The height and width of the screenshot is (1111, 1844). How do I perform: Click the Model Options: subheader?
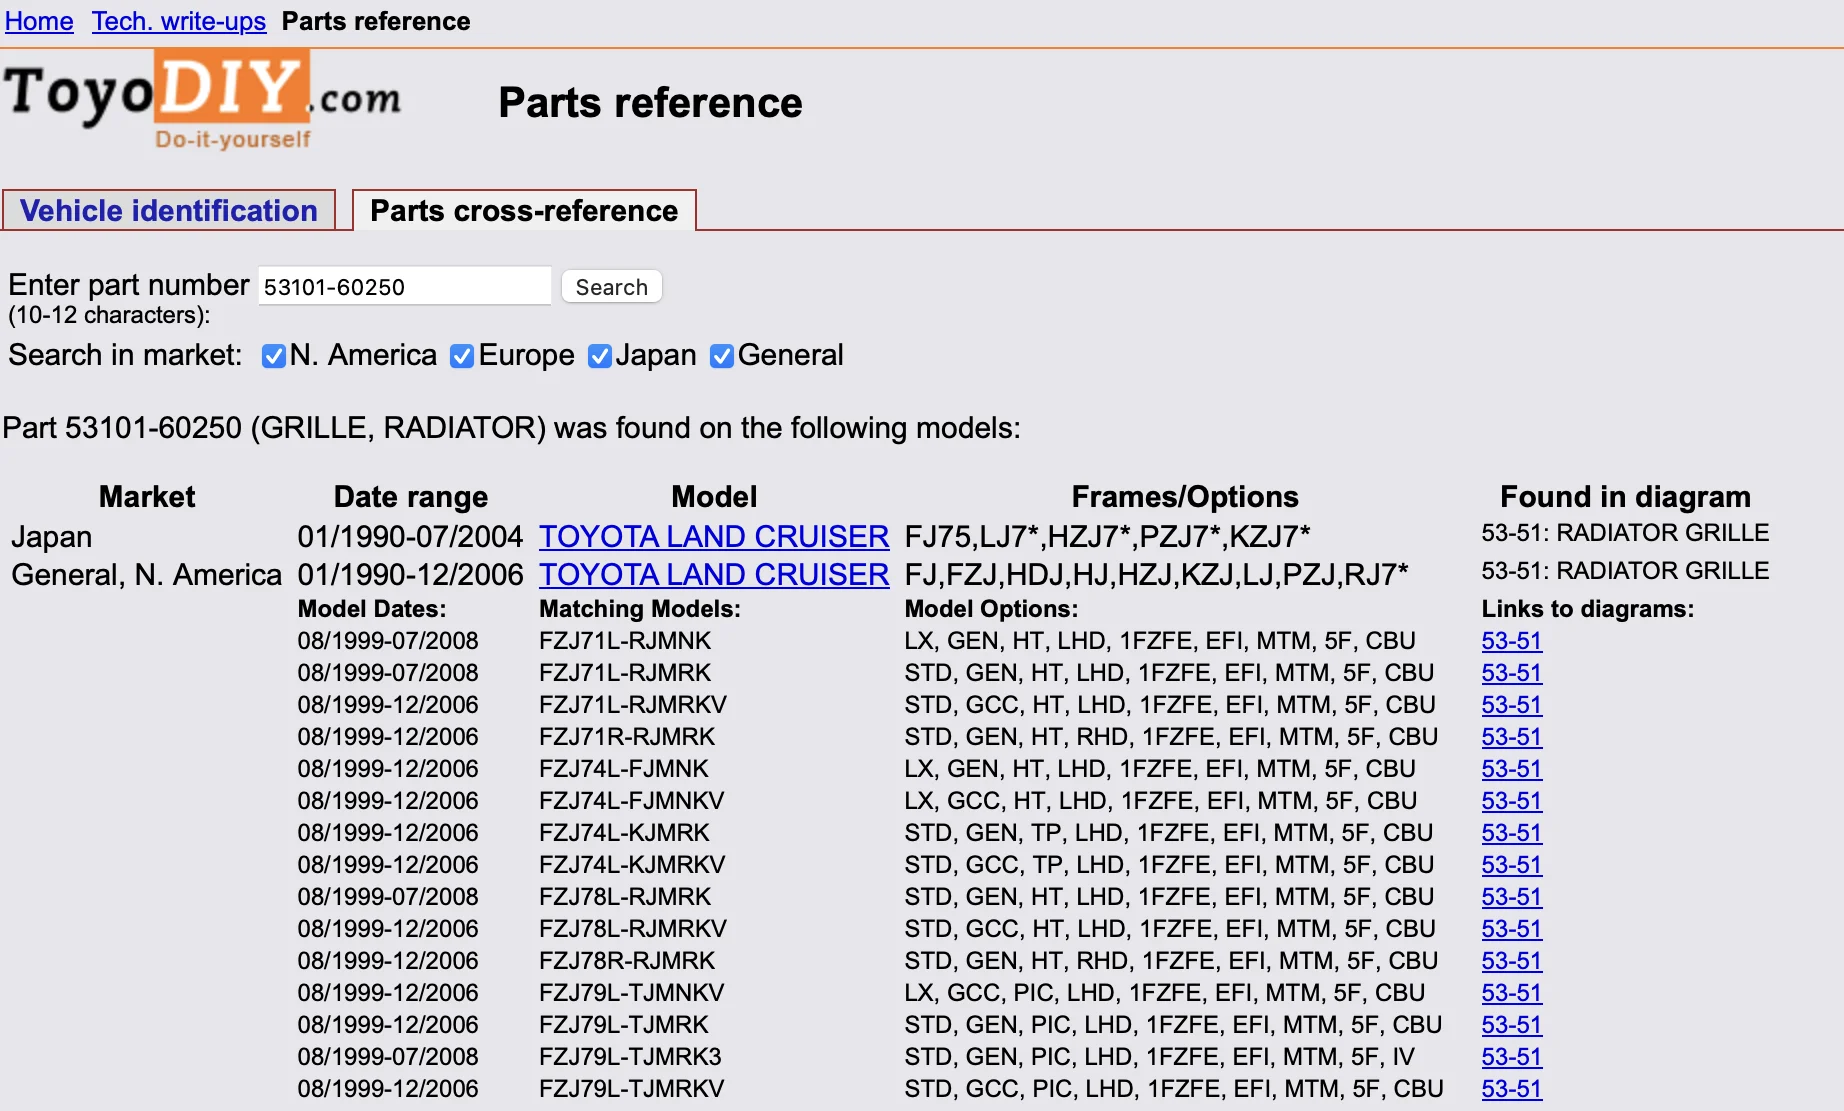991,609
